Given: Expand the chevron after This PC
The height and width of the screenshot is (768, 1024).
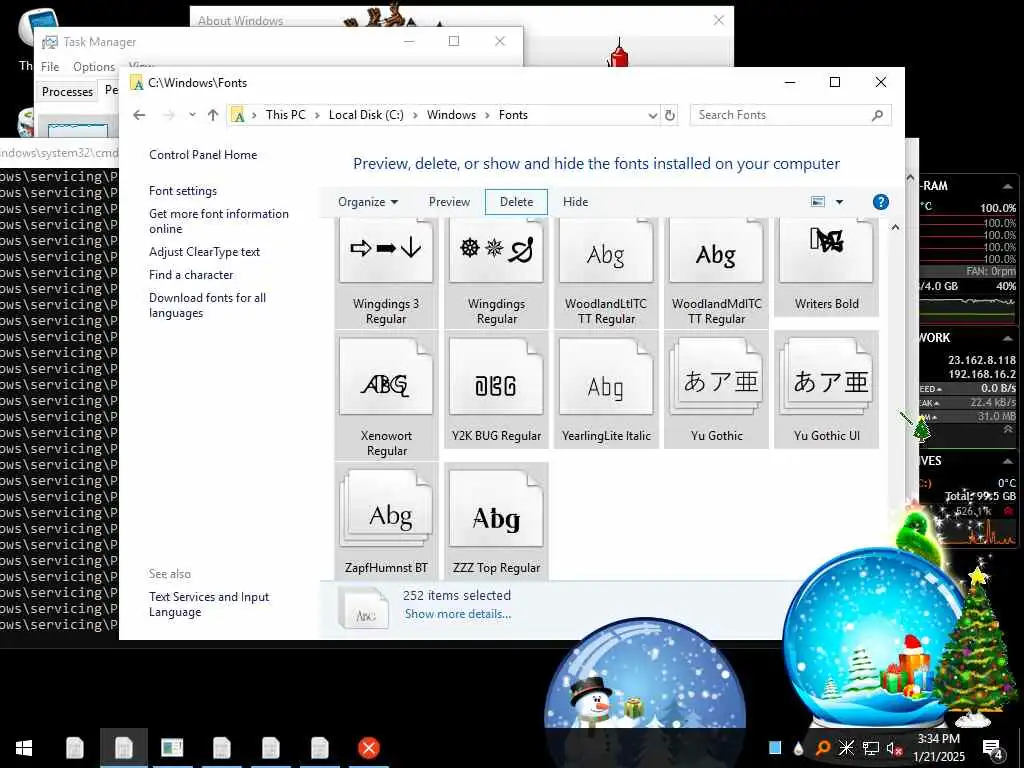Looking at the screenshot, I should click(317, 115).
